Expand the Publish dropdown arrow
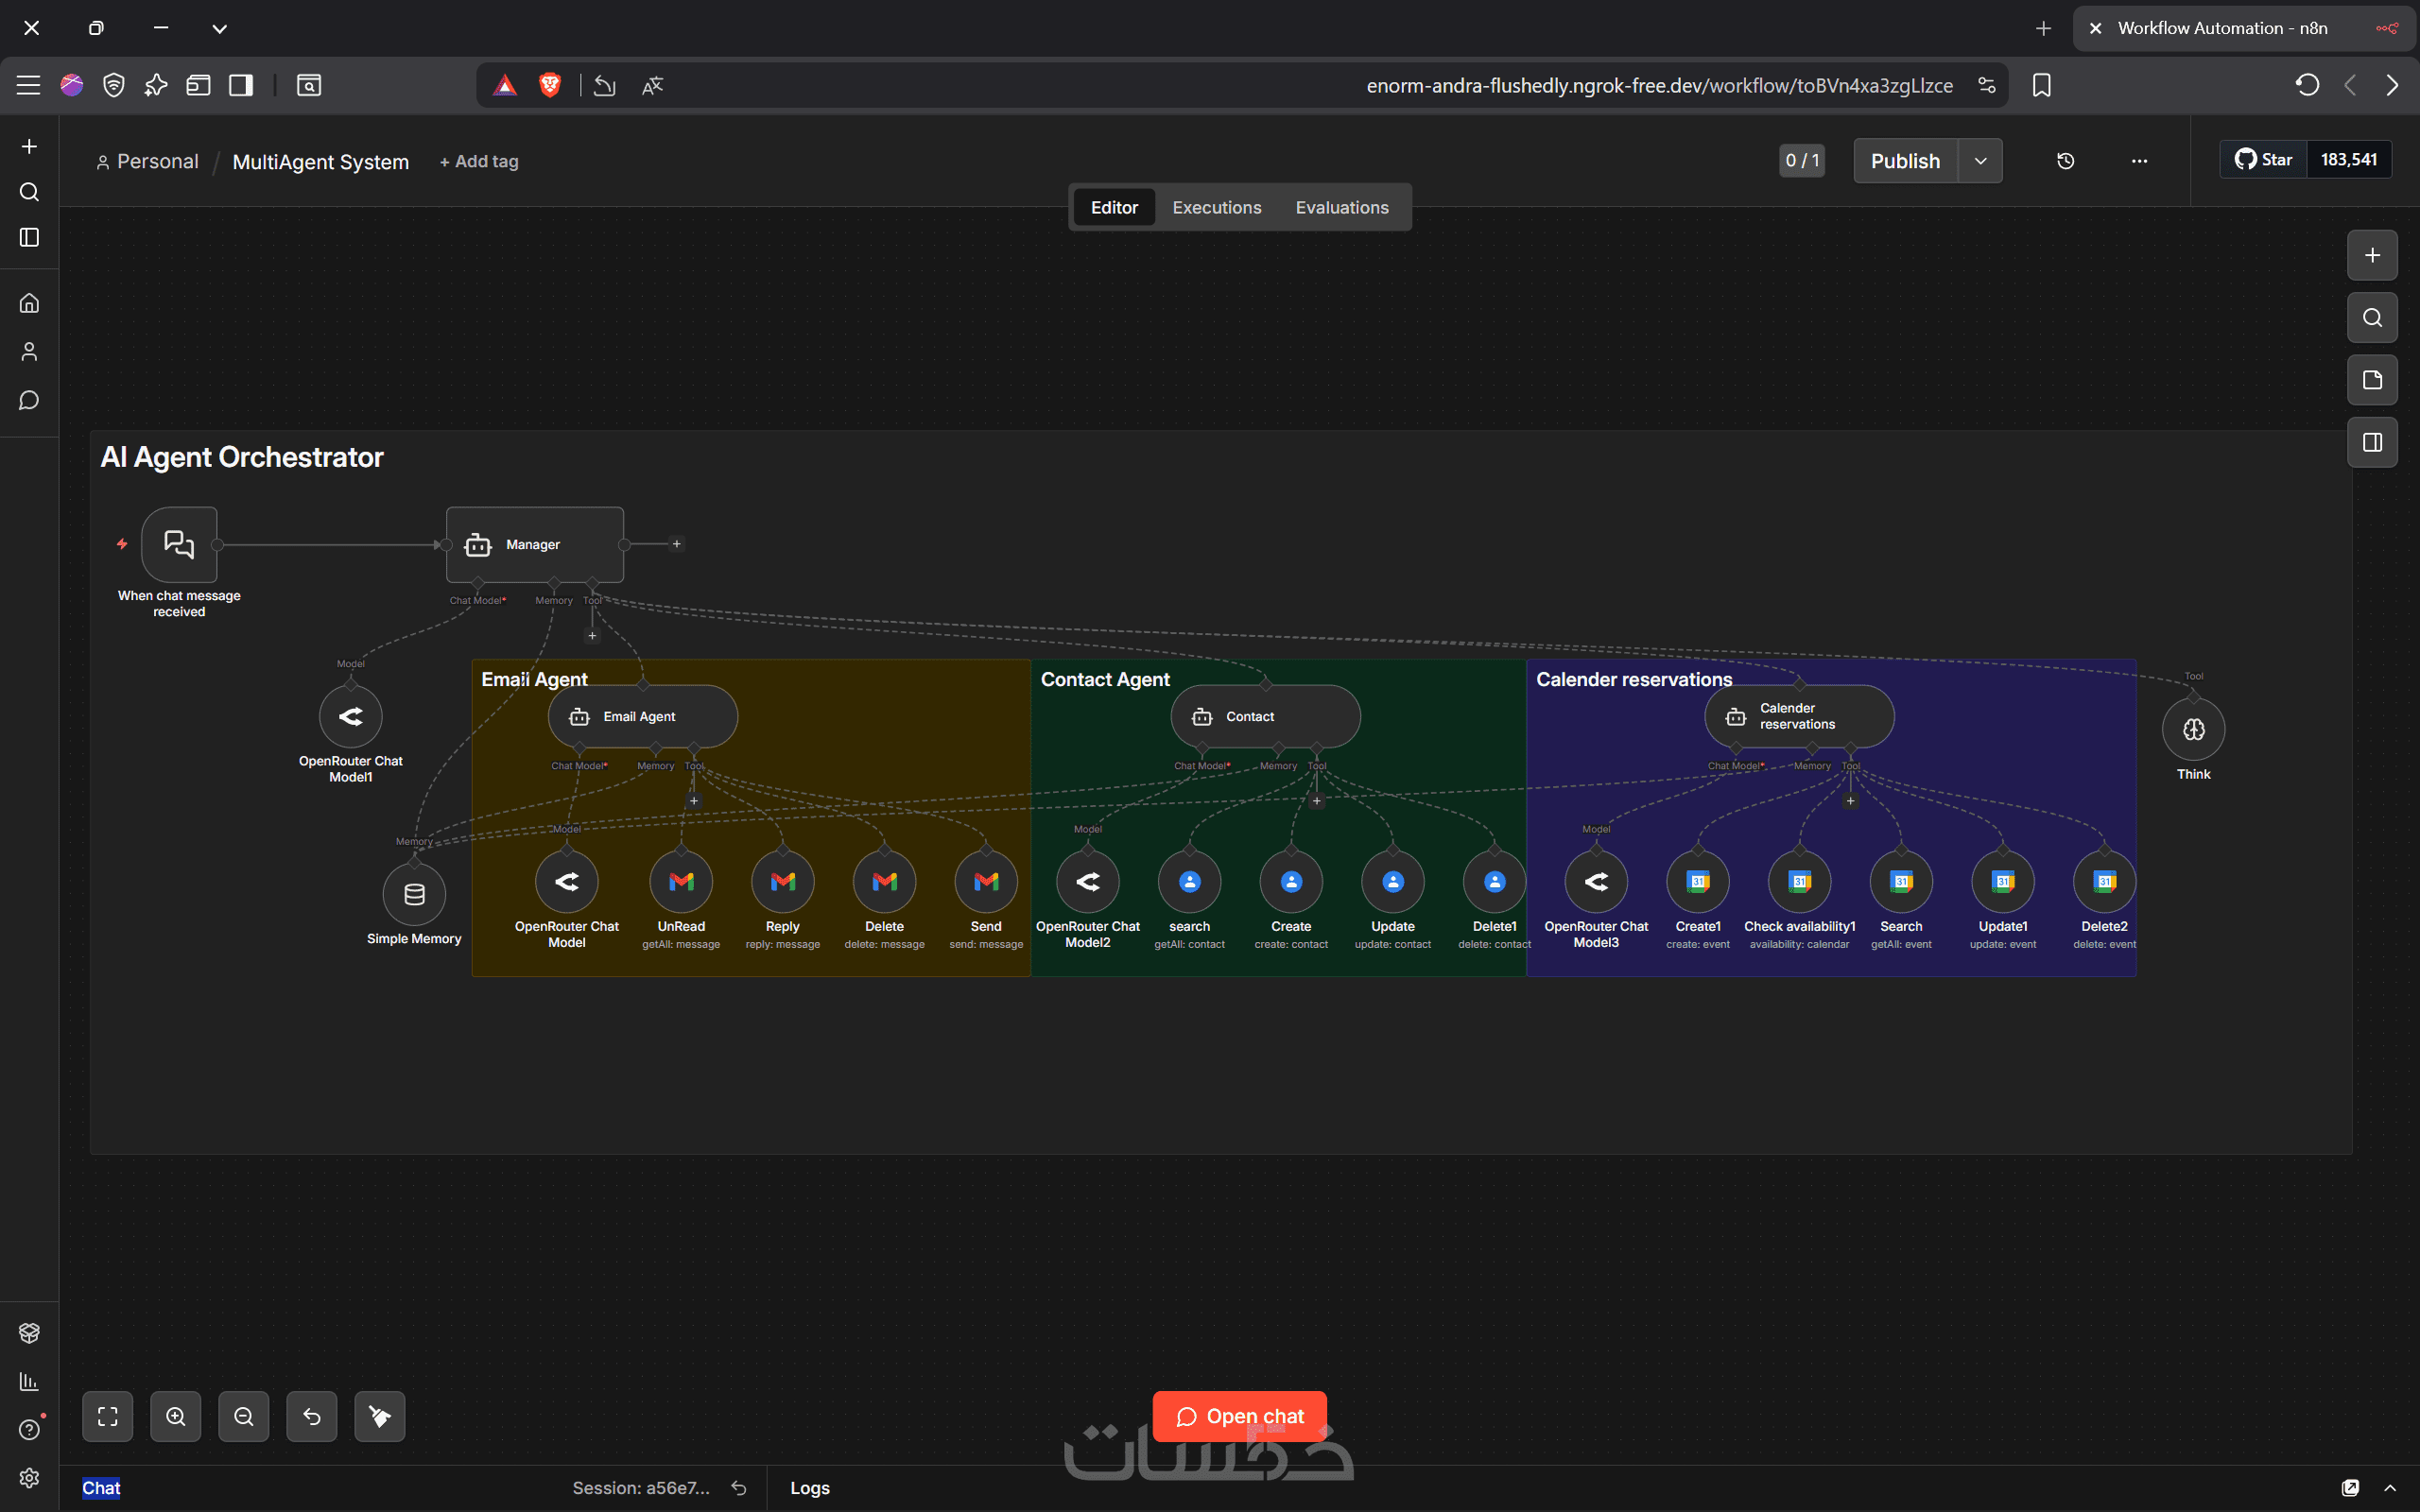The width and height of the screenshot is (2420, 1512). (x=1980, y=161)
